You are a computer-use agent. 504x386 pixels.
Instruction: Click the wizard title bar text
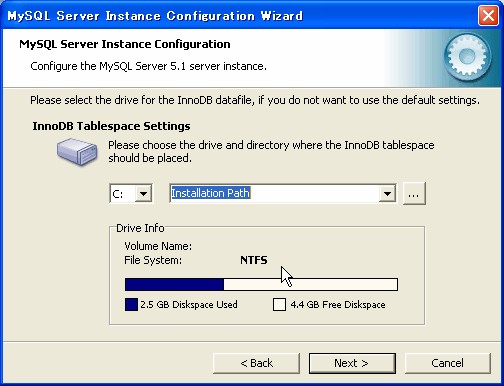tap(155, 16)
